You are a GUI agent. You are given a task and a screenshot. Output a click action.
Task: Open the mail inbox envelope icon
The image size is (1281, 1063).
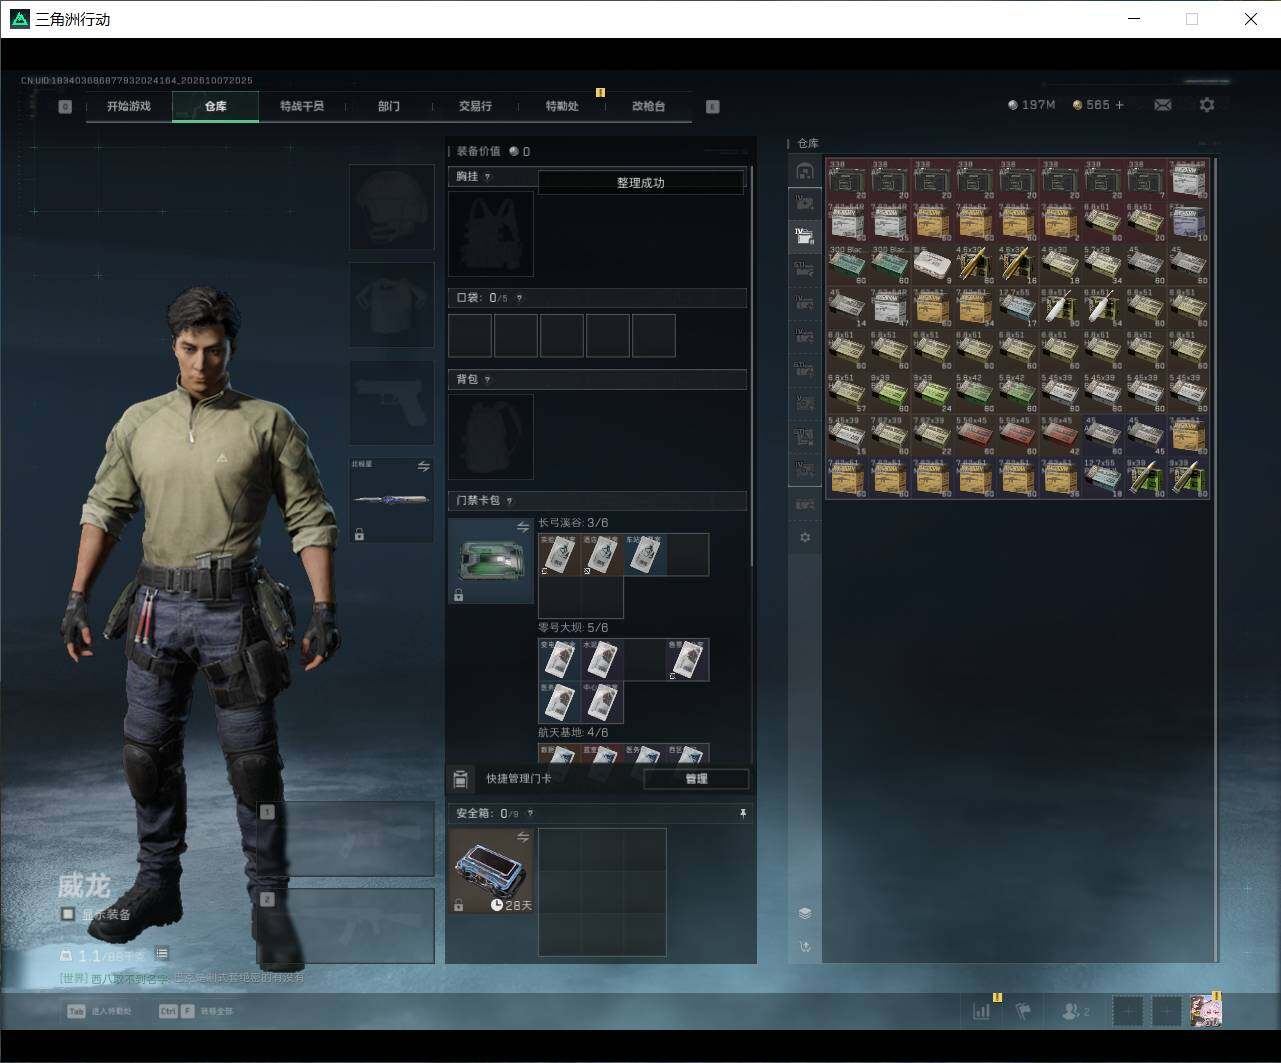pos(1162,105)
